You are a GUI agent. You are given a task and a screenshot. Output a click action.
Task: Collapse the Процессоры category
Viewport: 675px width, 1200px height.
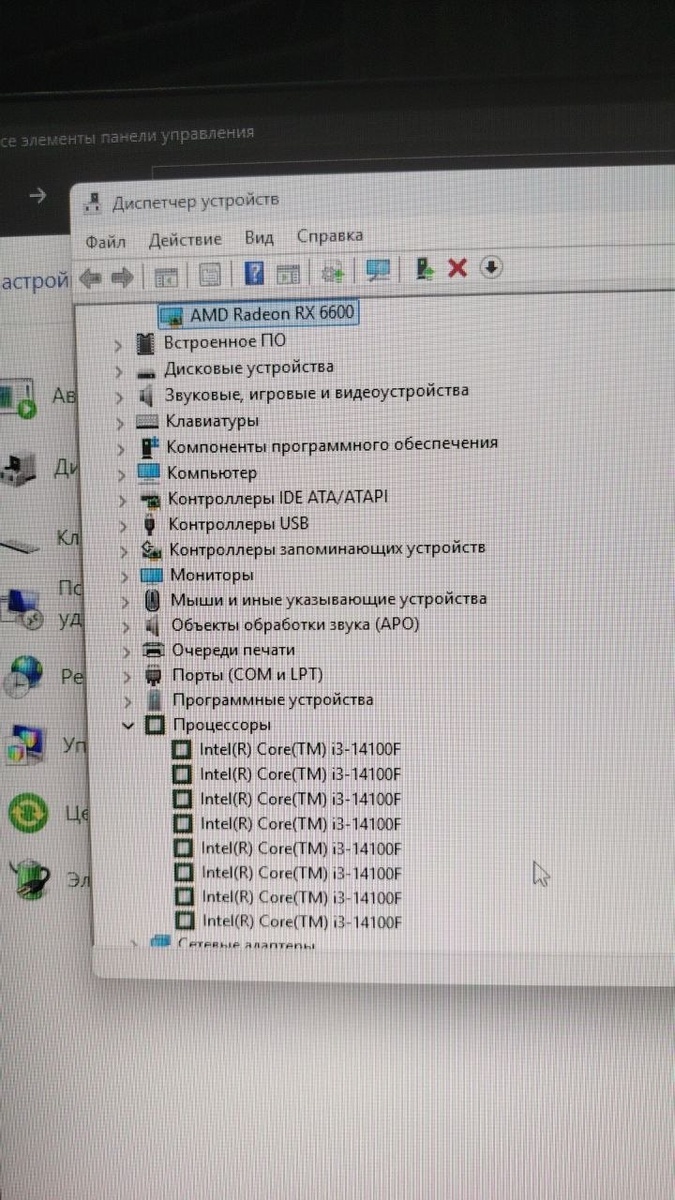127,725
